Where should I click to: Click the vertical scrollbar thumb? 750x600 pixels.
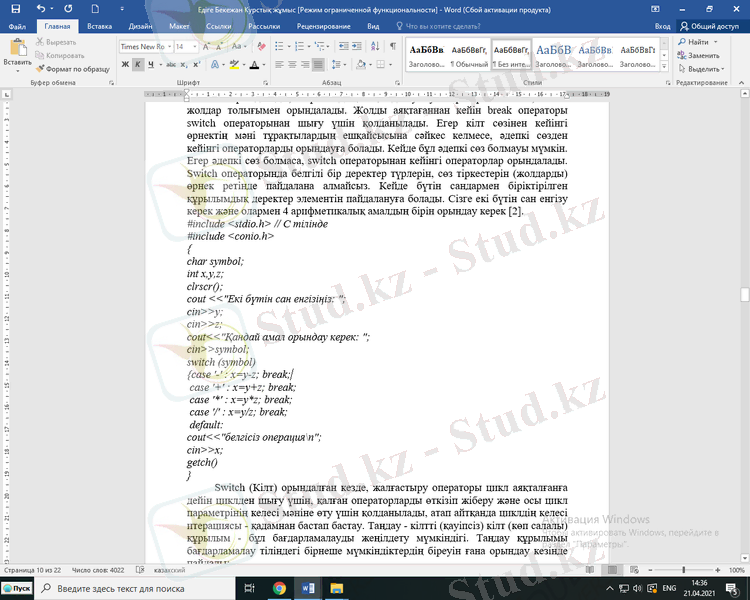click(x=745, y=294)
